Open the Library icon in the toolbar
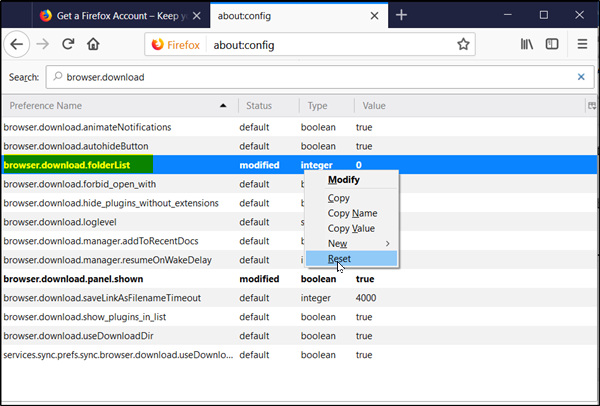This screenshot has height=406, width=600. (526, 45)
